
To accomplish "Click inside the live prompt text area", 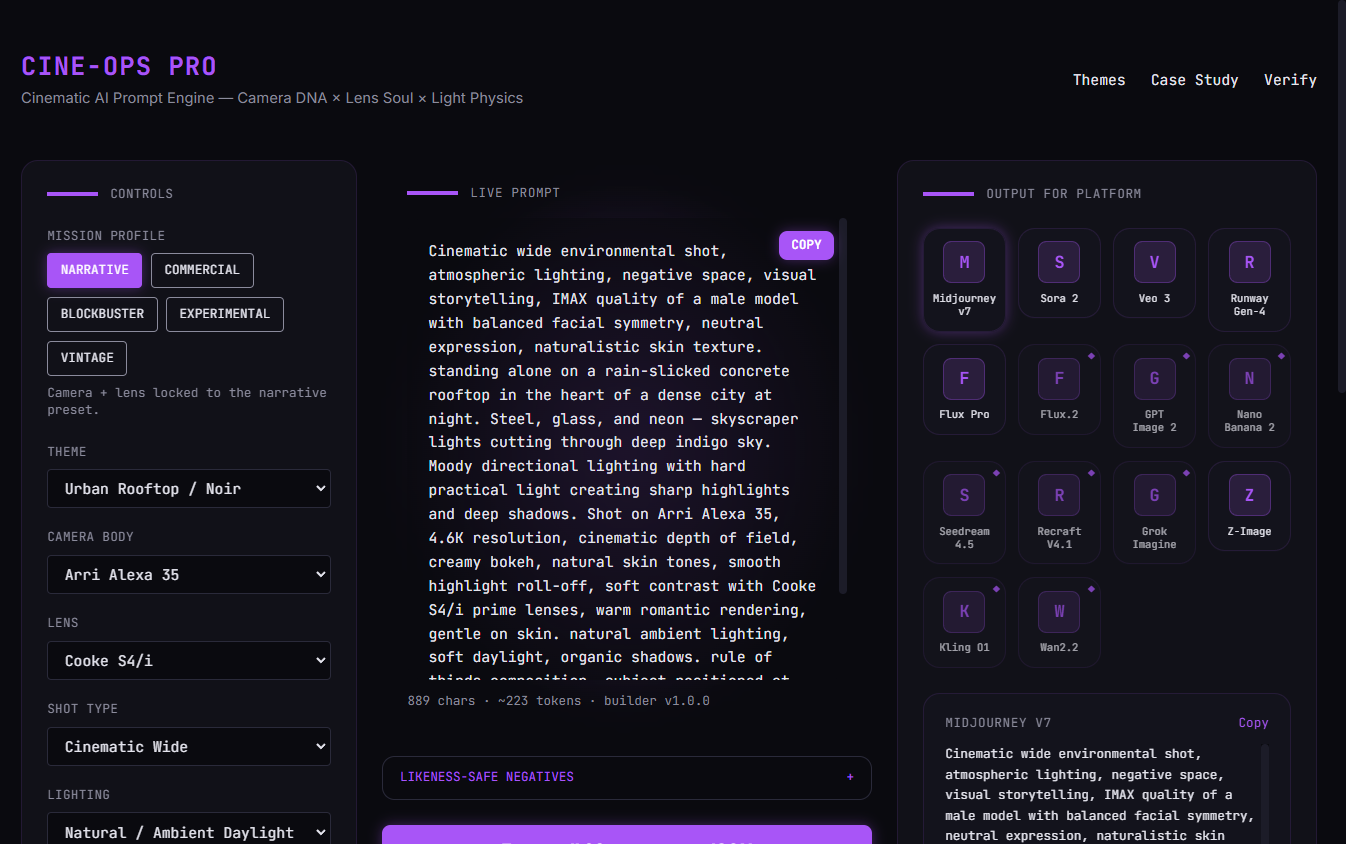I will point(622,450).
